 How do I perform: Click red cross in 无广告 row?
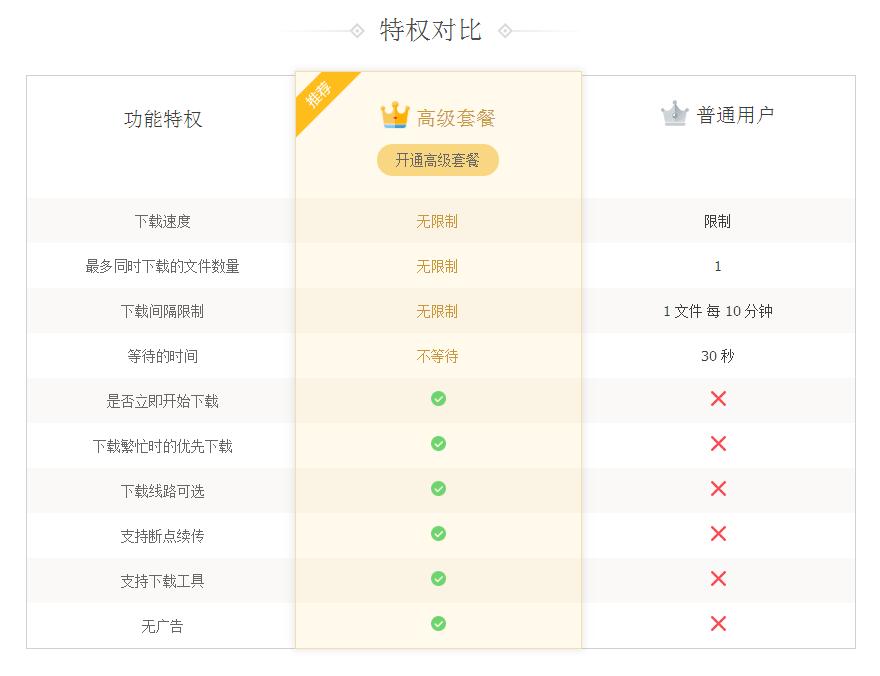tap(718, 624)
